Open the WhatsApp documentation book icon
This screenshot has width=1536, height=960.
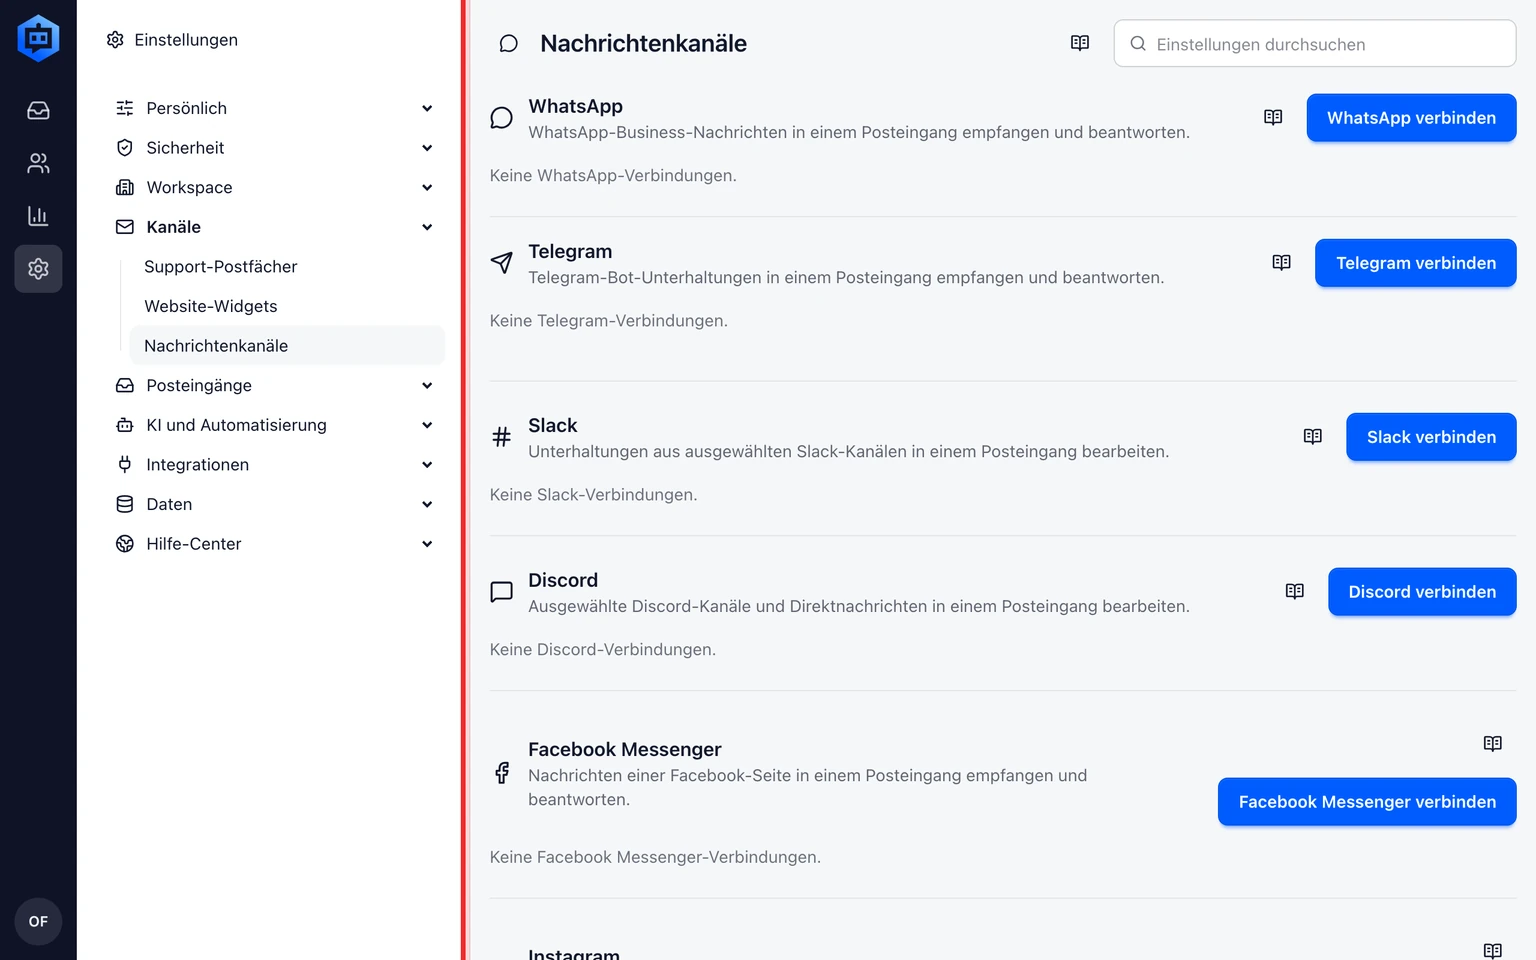1273,117
